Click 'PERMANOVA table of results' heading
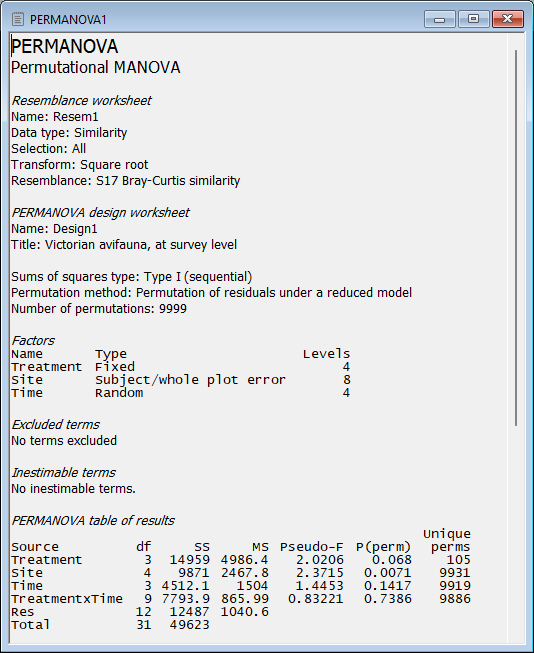534x653 pixels. coord(92,521)
